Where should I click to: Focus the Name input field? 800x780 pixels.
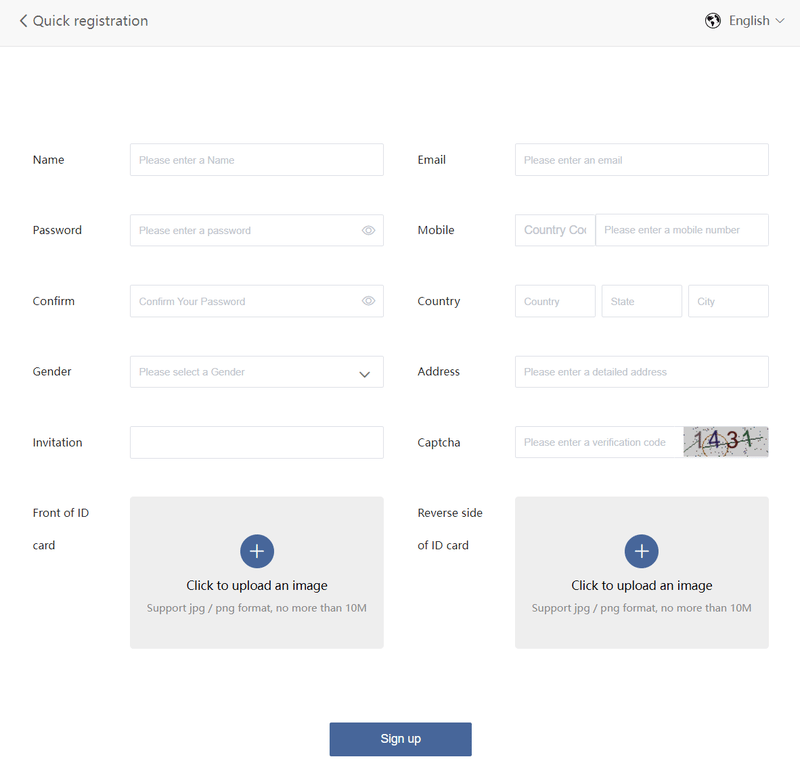click(256, 160)
